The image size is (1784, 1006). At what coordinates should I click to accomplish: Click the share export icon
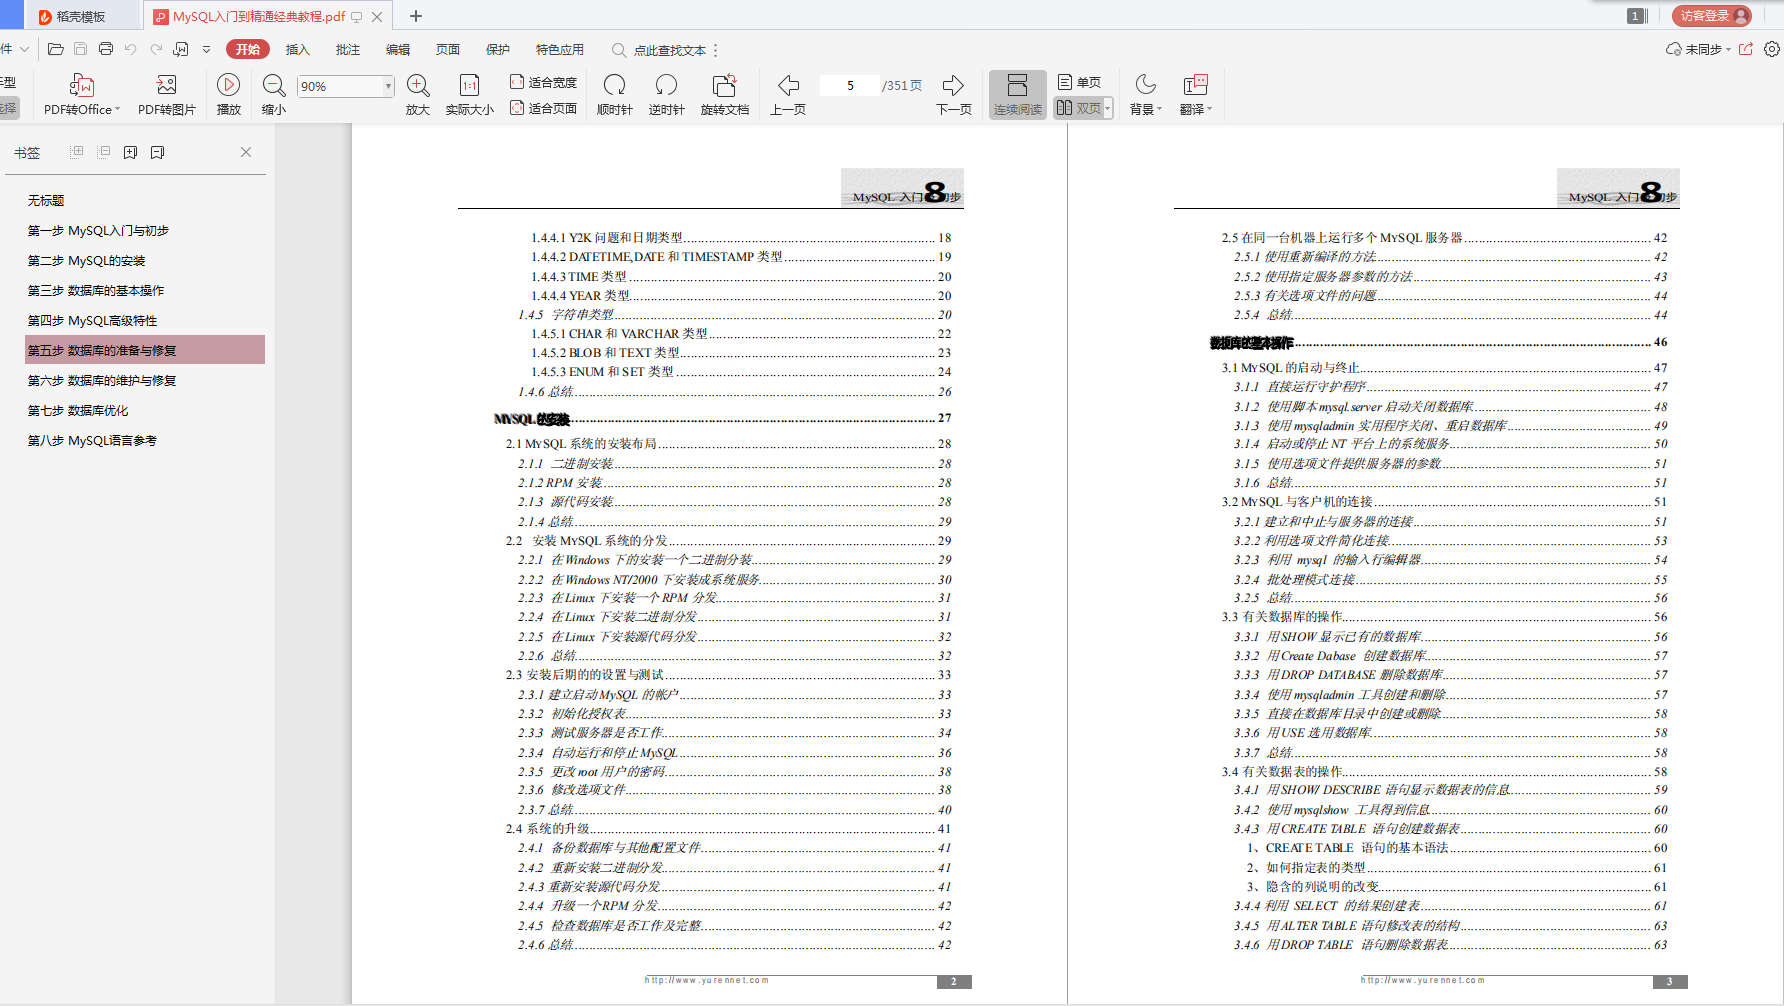(x=1746, y=49)
